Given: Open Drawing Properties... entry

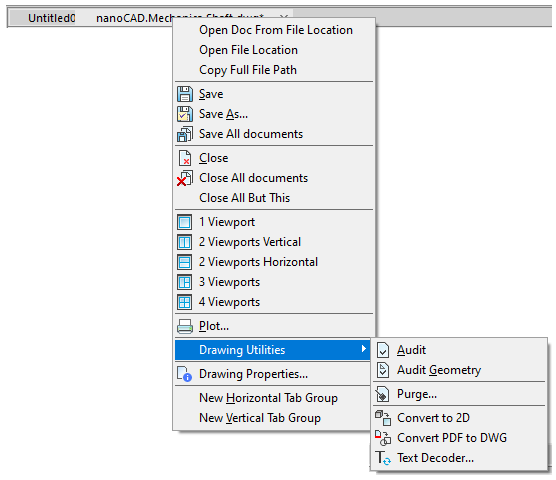Looking at the screenshot, I should click(272, 374).
